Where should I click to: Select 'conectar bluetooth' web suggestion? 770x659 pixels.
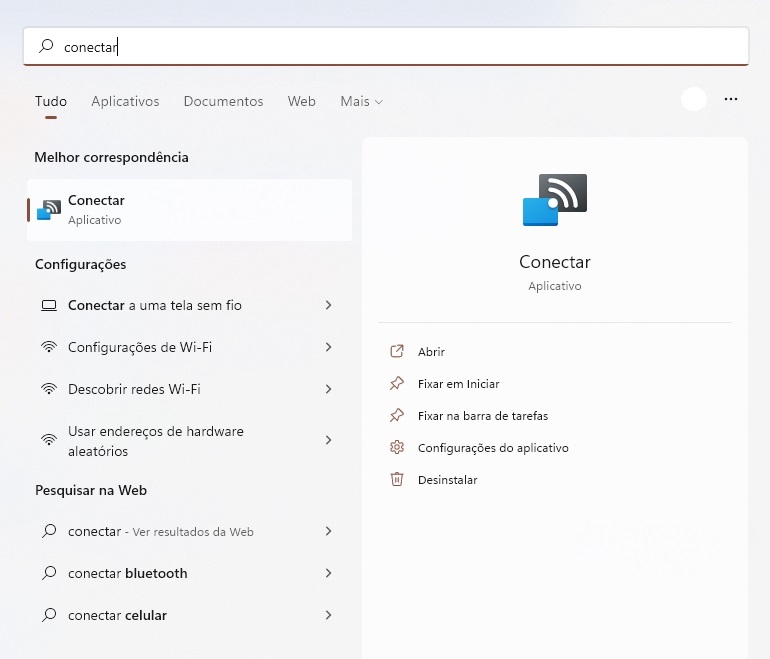[x=190, y=573]
